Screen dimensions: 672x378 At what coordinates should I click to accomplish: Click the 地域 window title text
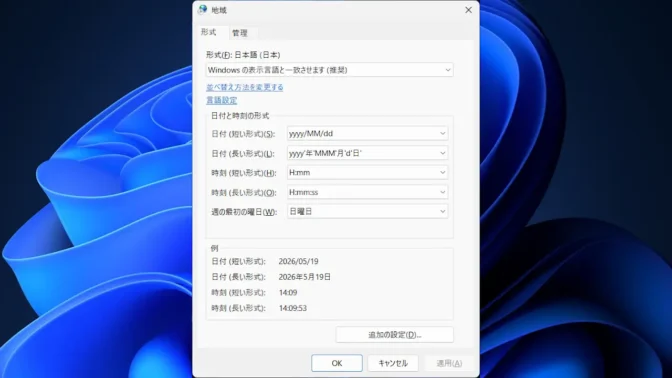[219, 10]
